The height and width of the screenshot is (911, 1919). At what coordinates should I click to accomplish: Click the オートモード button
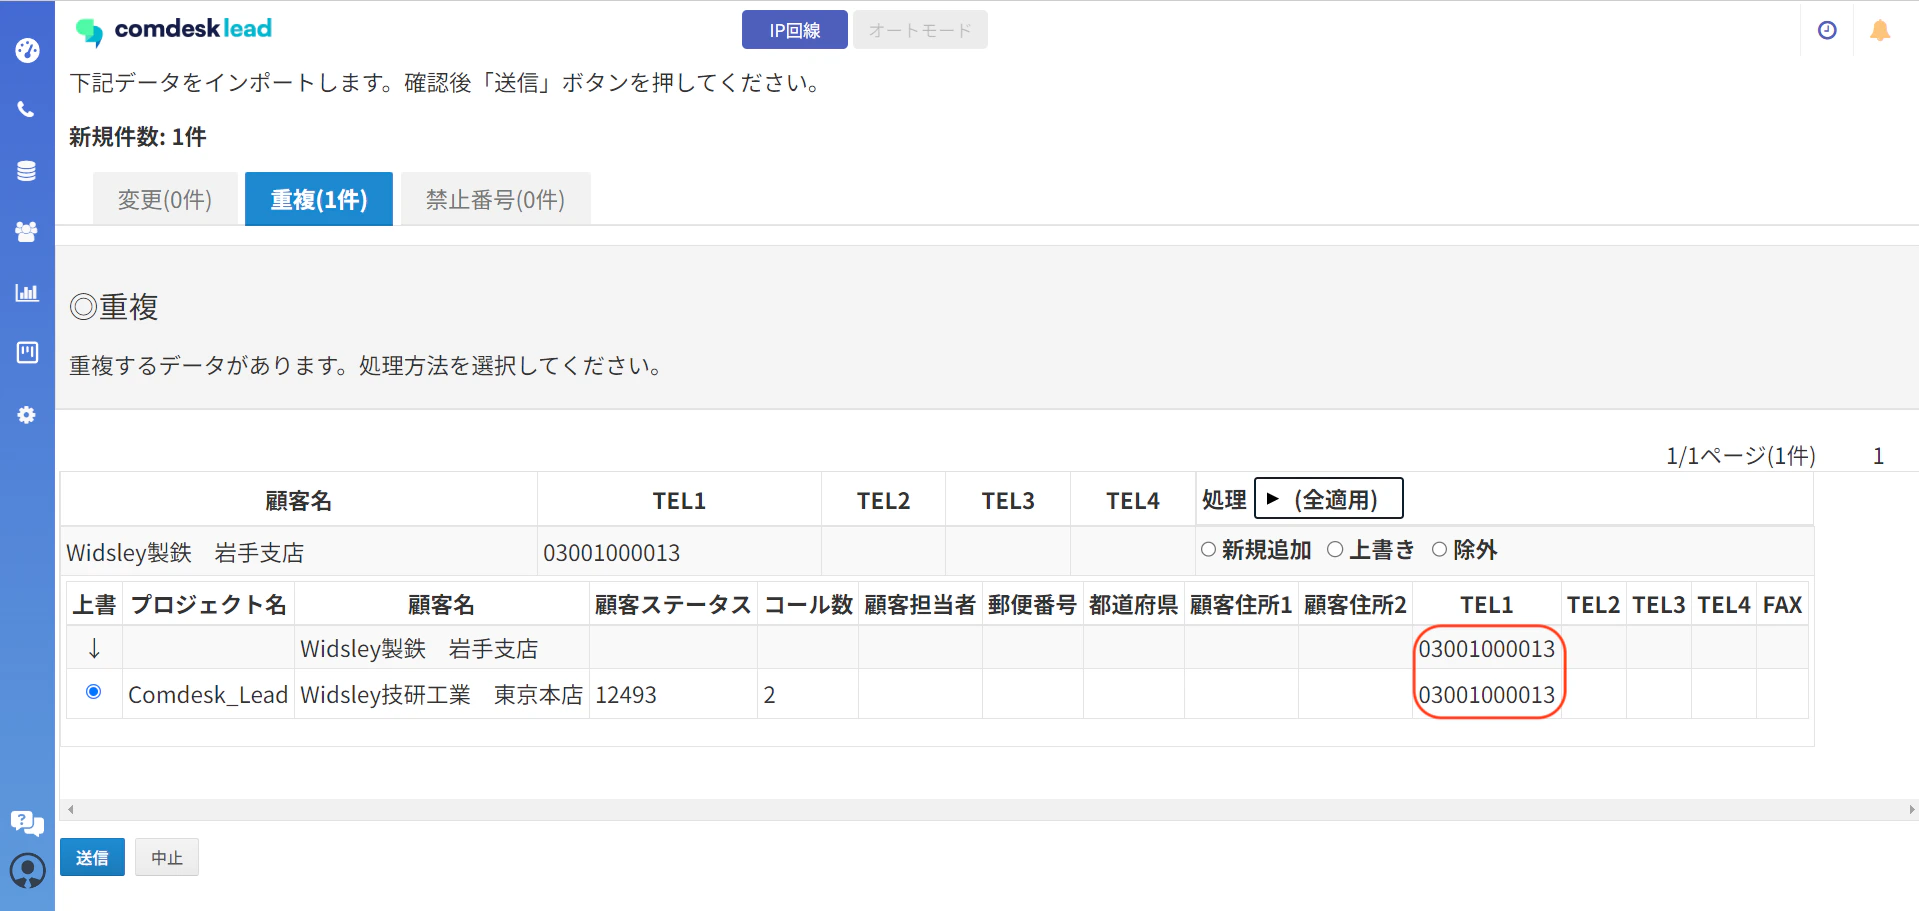(920, 30)
